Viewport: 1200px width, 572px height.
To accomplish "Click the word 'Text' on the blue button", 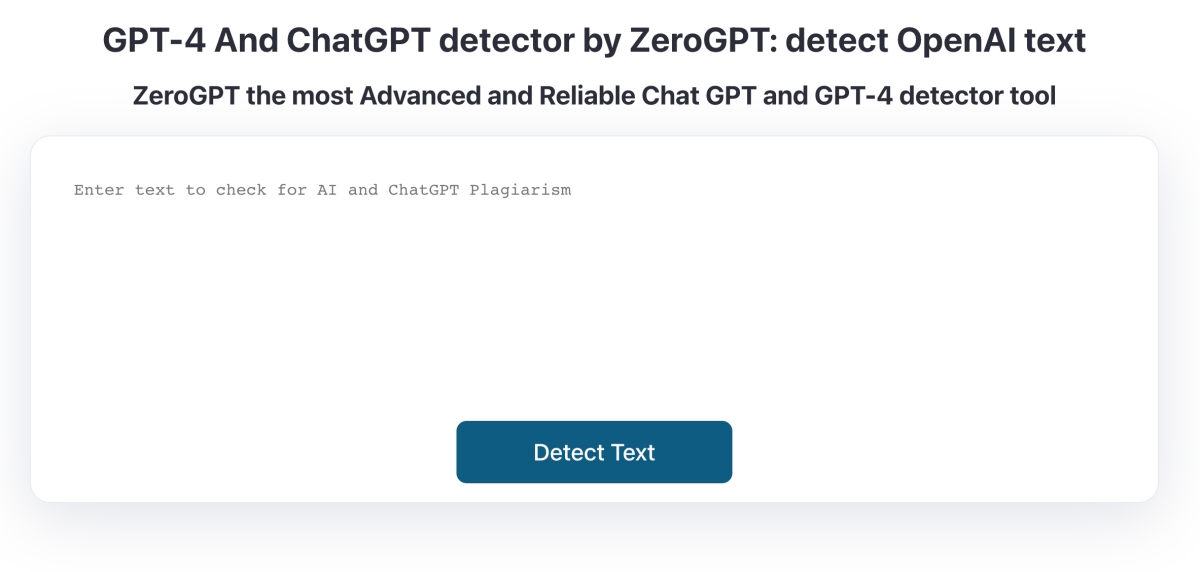I will 633,452.
